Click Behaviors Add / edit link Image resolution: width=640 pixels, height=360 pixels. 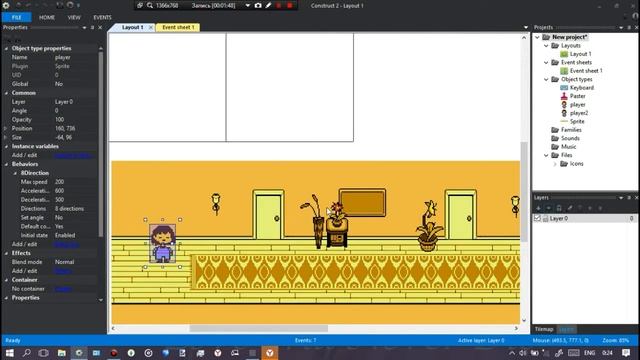[67, 244]
